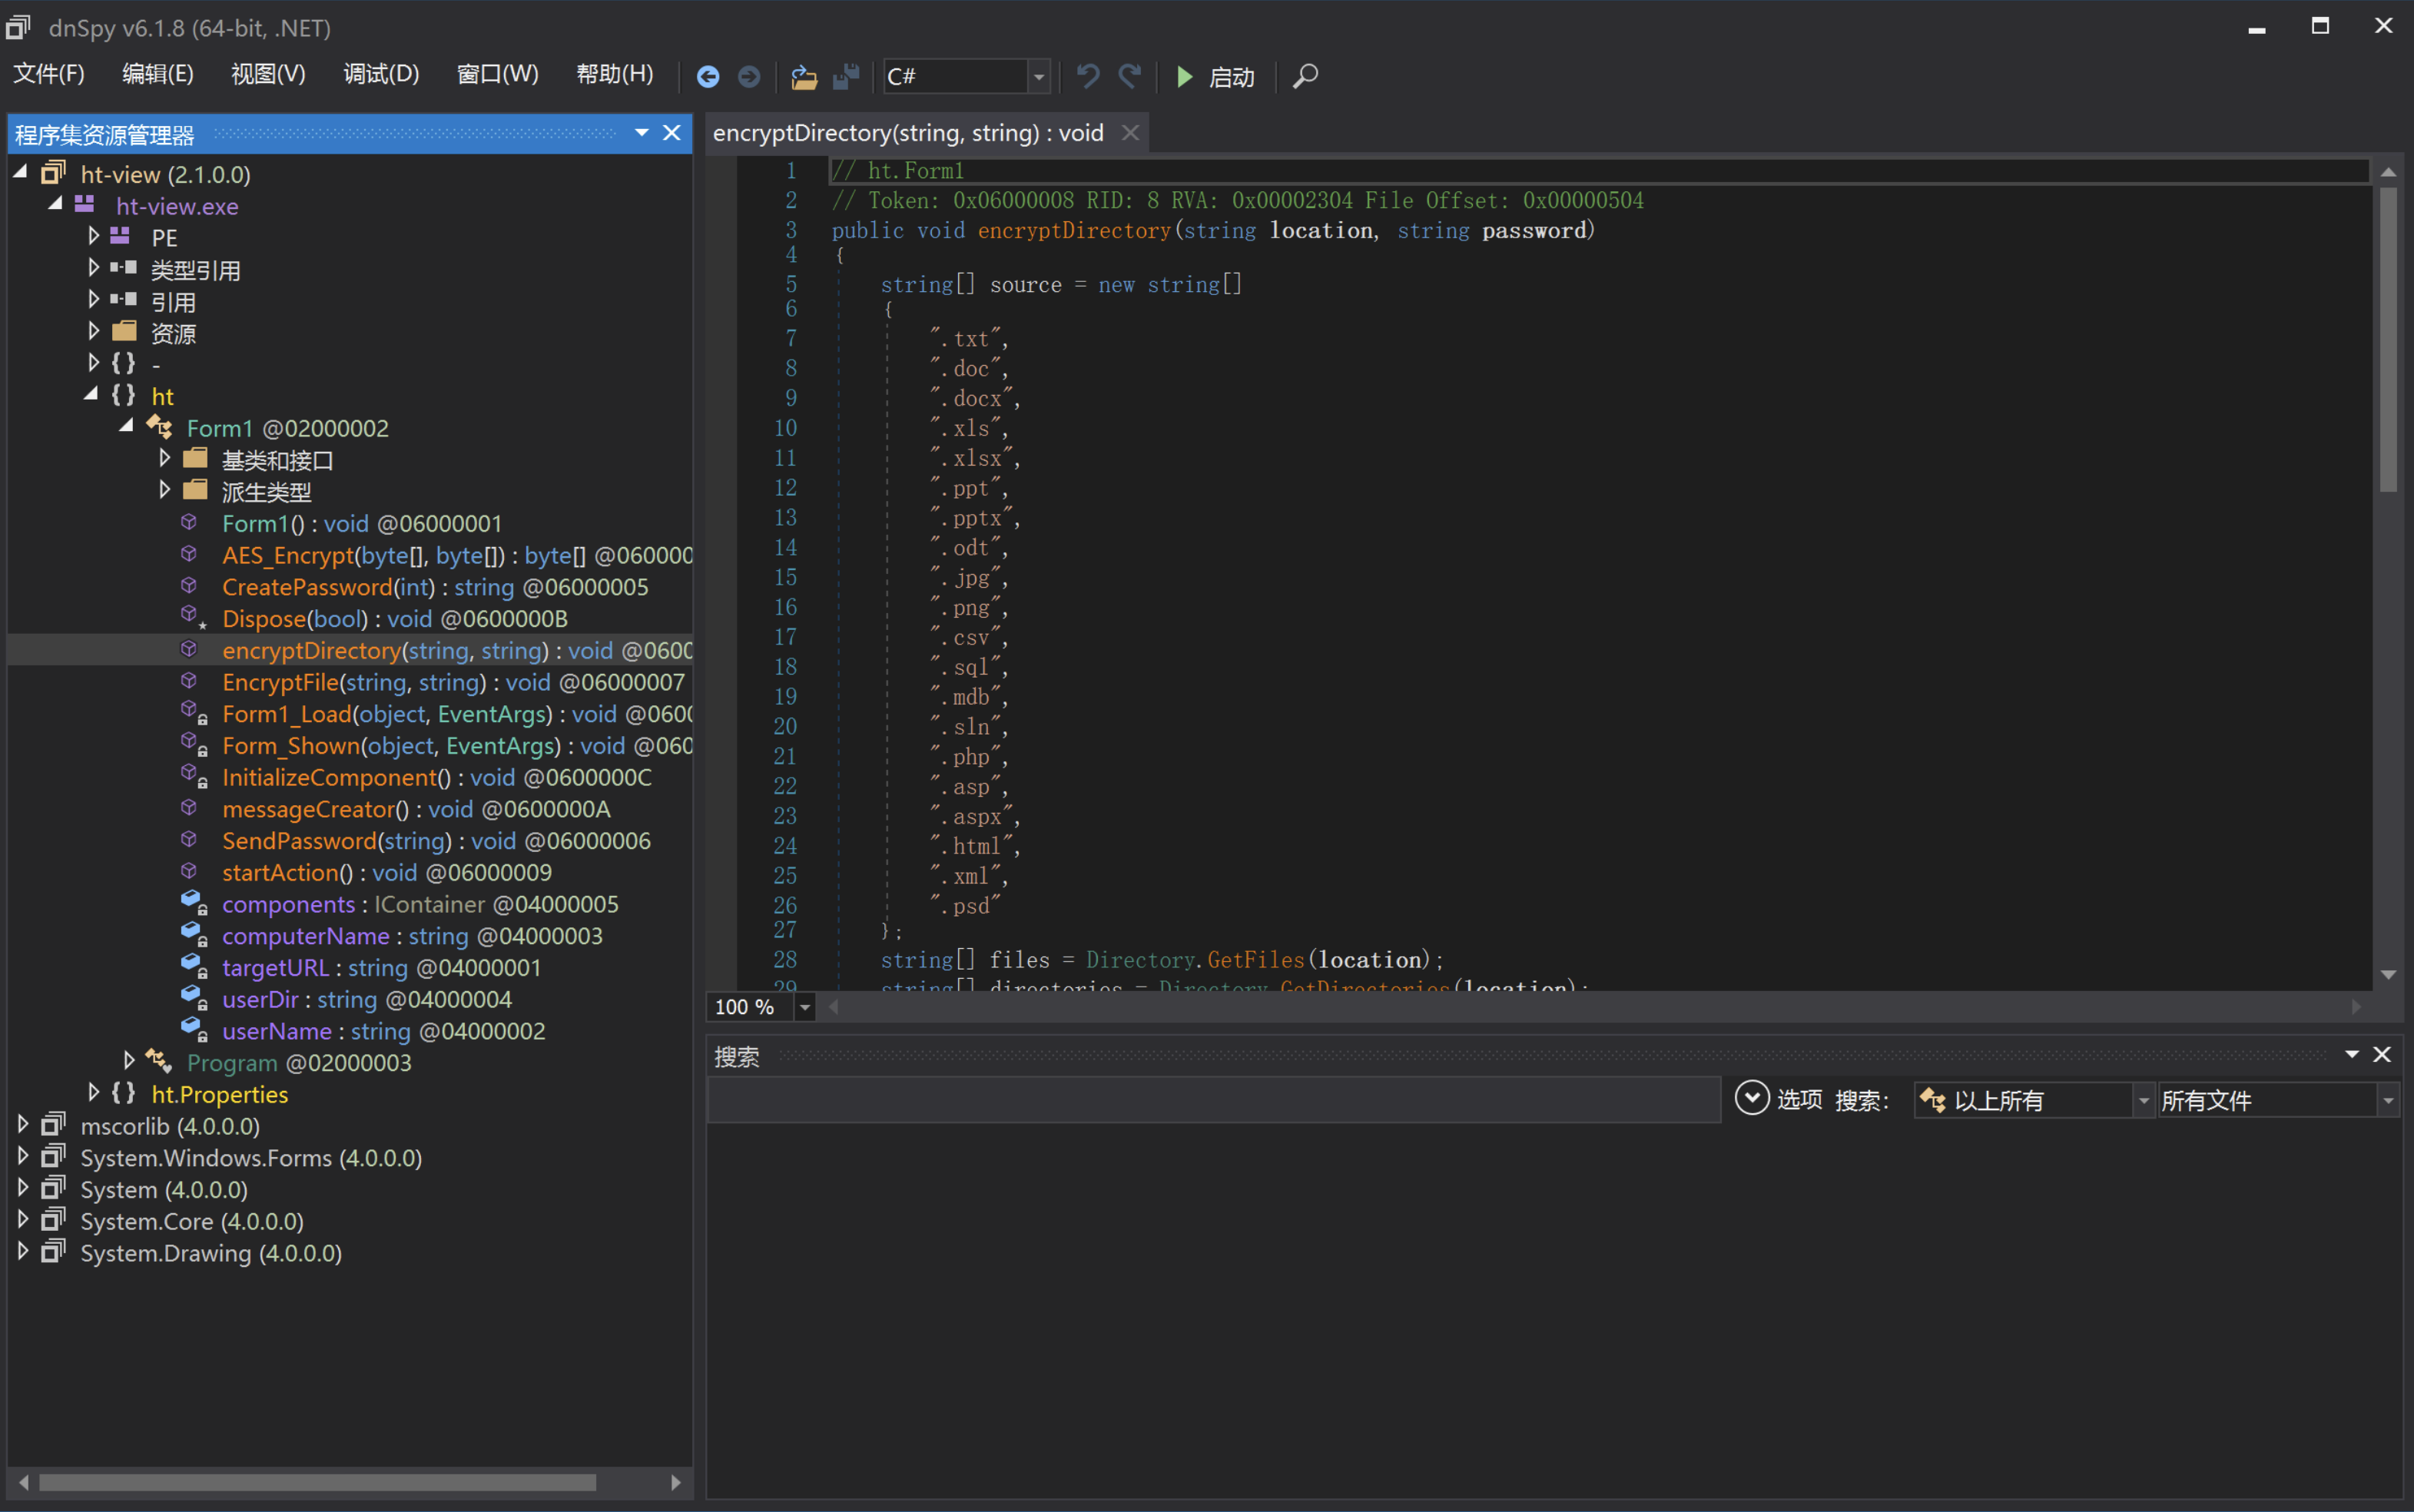Expand the 类型引用 node
The image size is (2414, 1512).
coord(93,268)
